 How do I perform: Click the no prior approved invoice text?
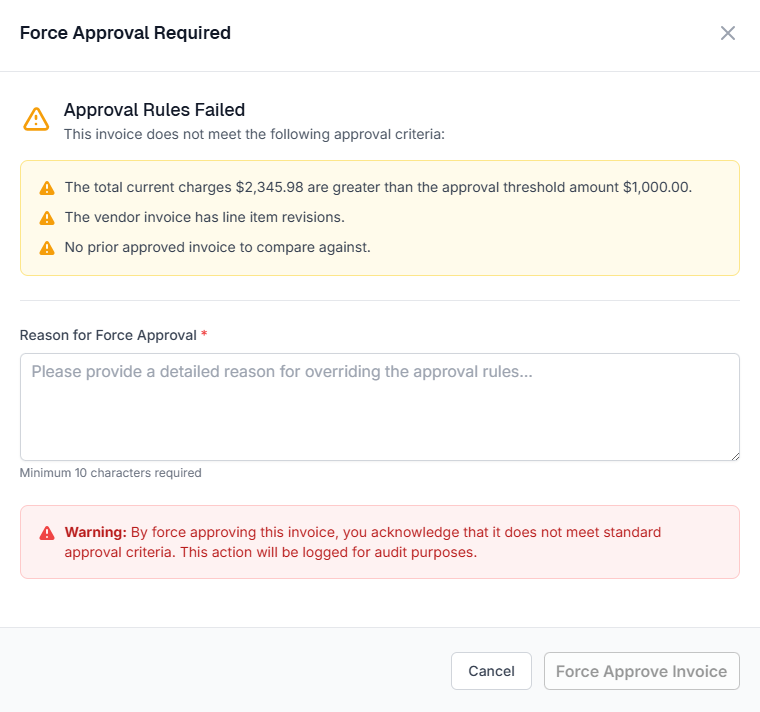[217, 247]
